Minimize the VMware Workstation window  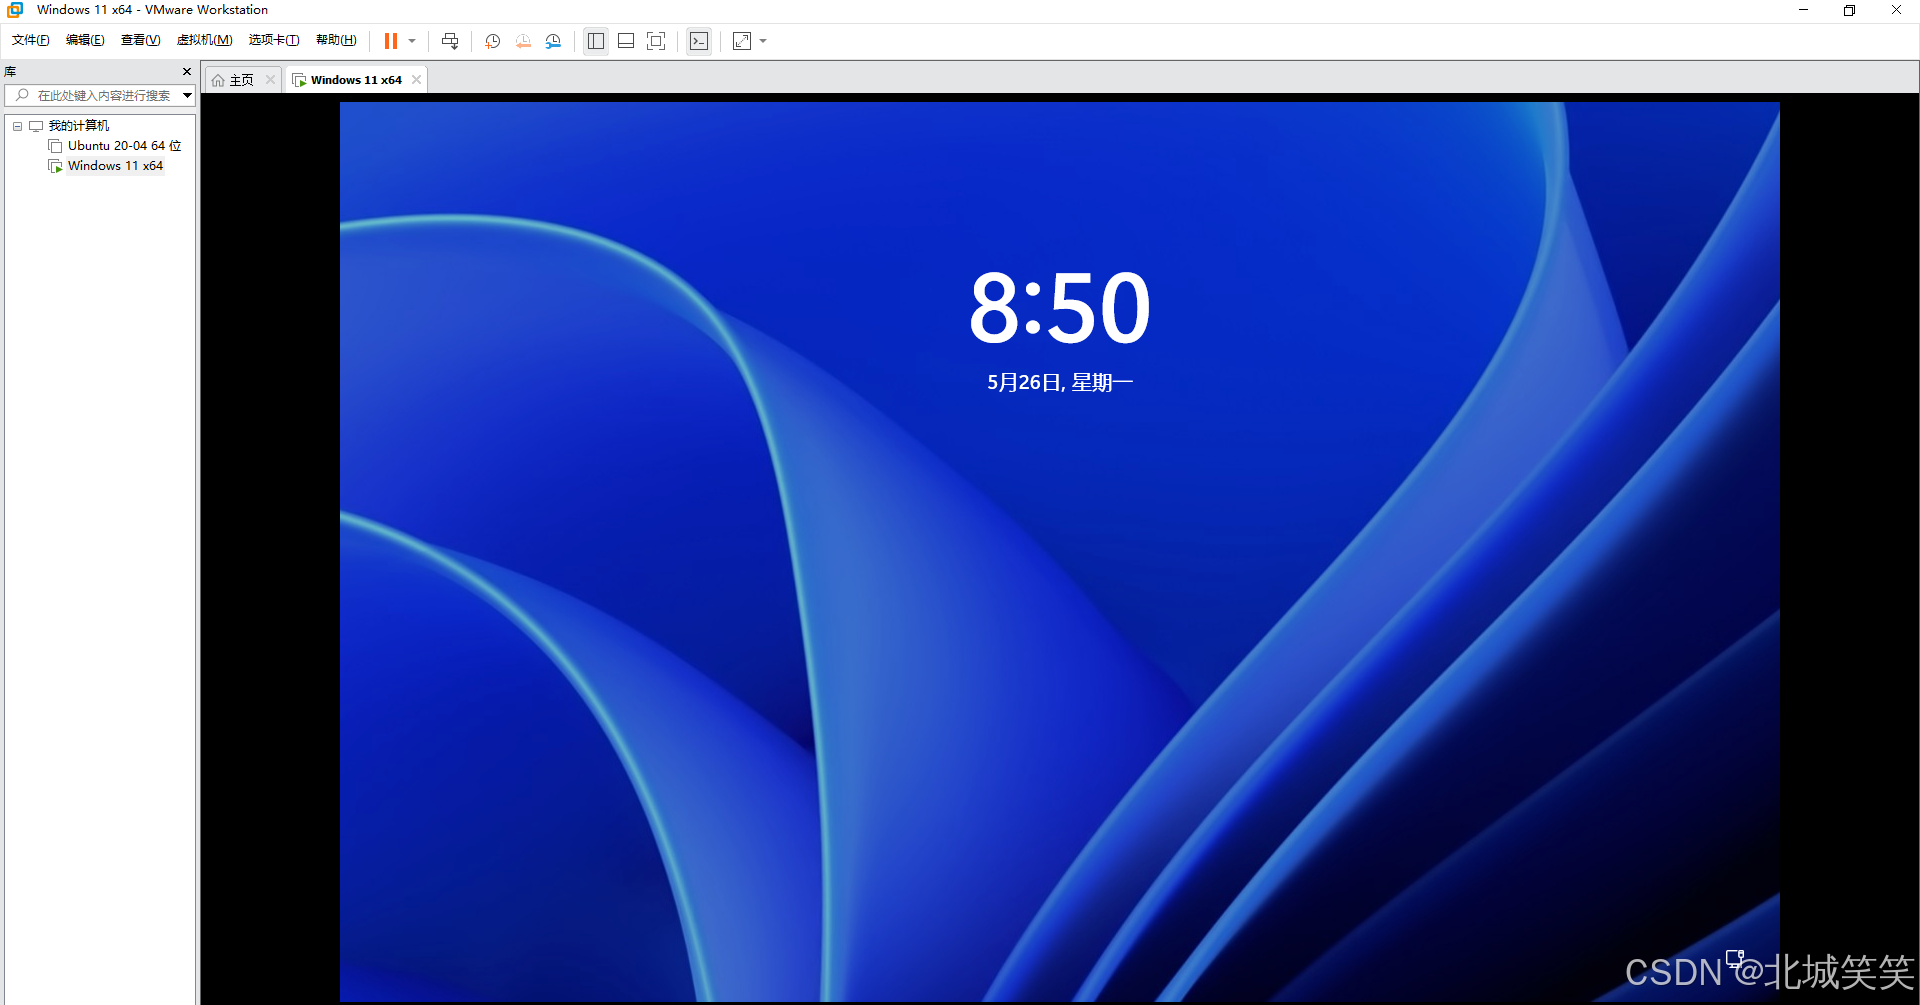[1803, 10]
